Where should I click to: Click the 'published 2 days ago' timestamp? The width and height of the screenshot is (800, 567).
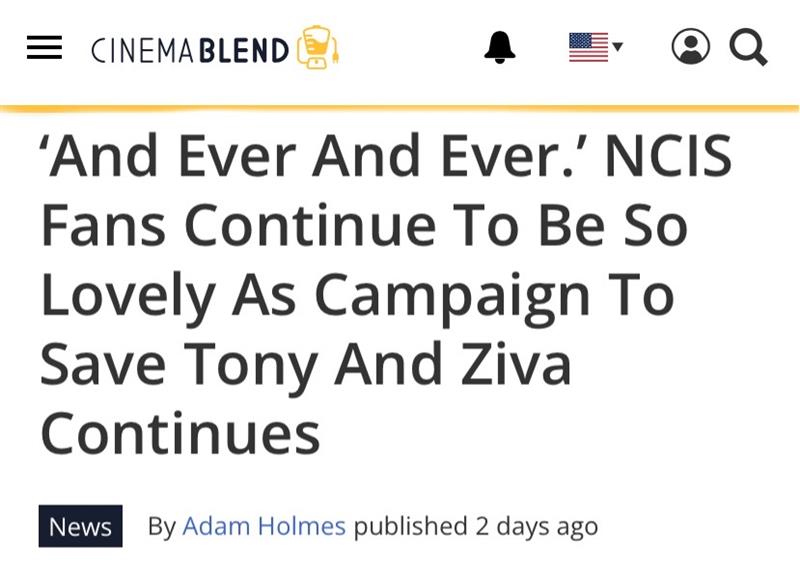pos(476,526)
